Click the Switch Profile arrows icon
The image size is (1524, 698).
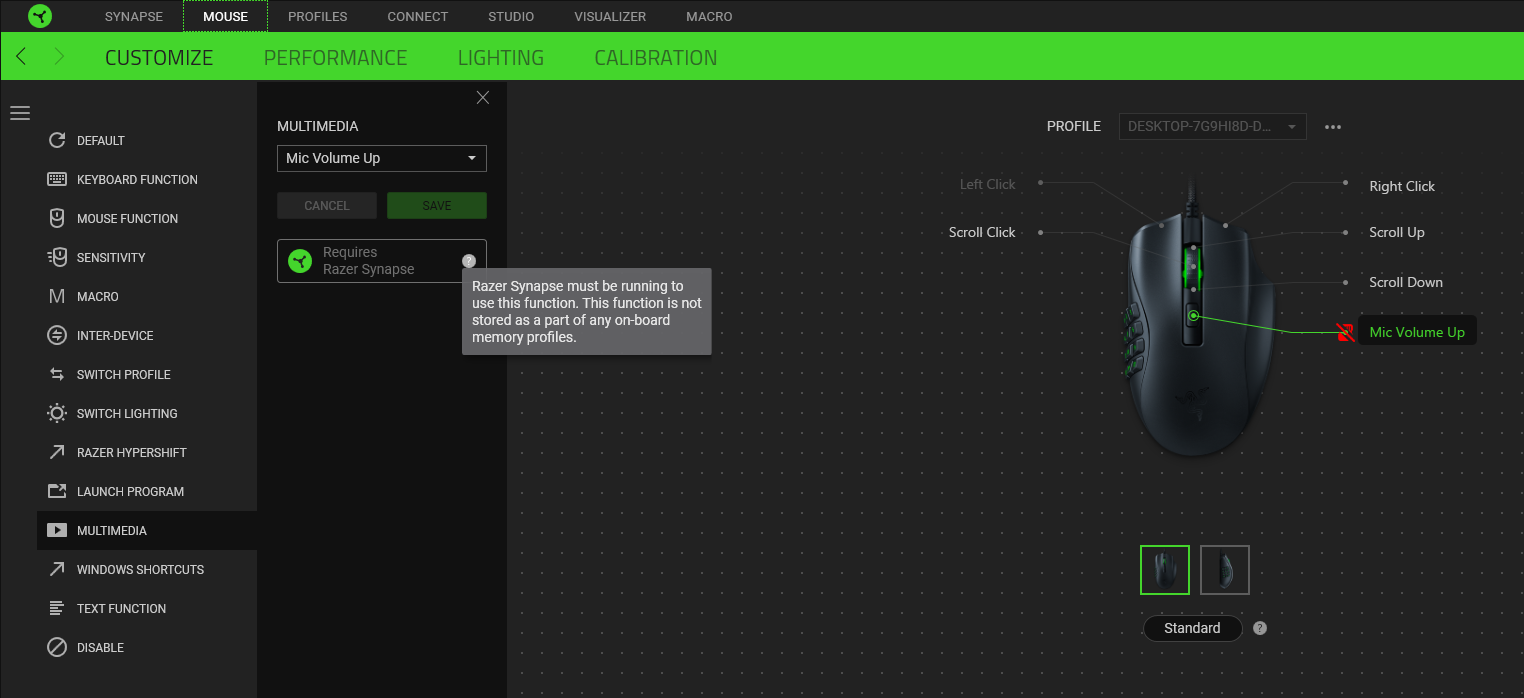click(x=57, y=374)
